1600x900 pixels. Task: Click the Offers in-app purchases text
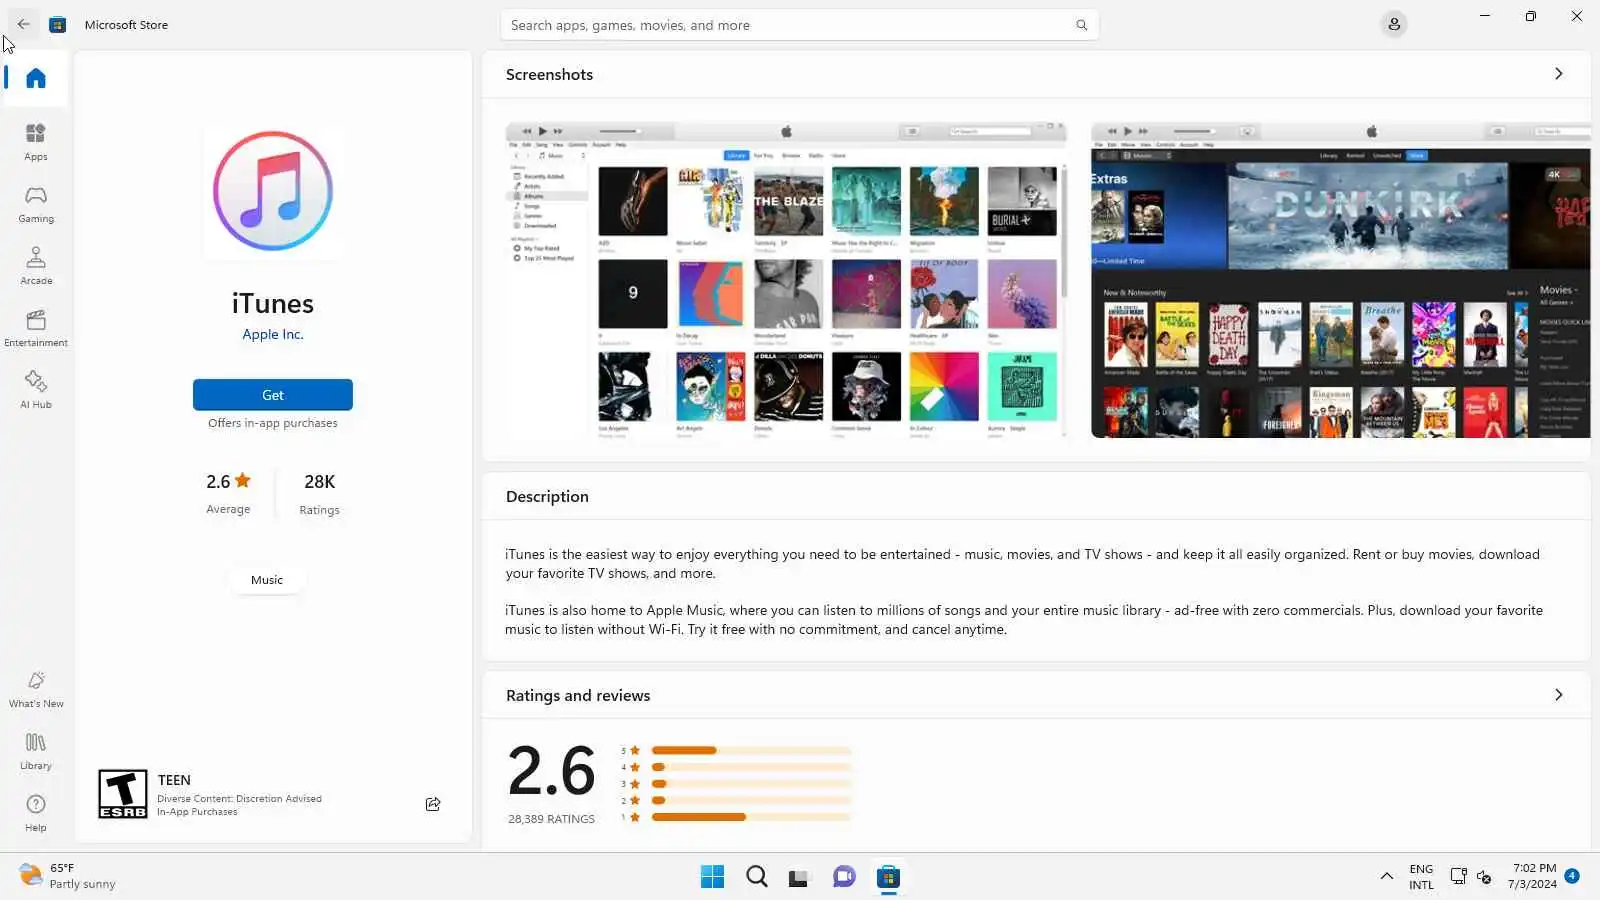(273, 423)
